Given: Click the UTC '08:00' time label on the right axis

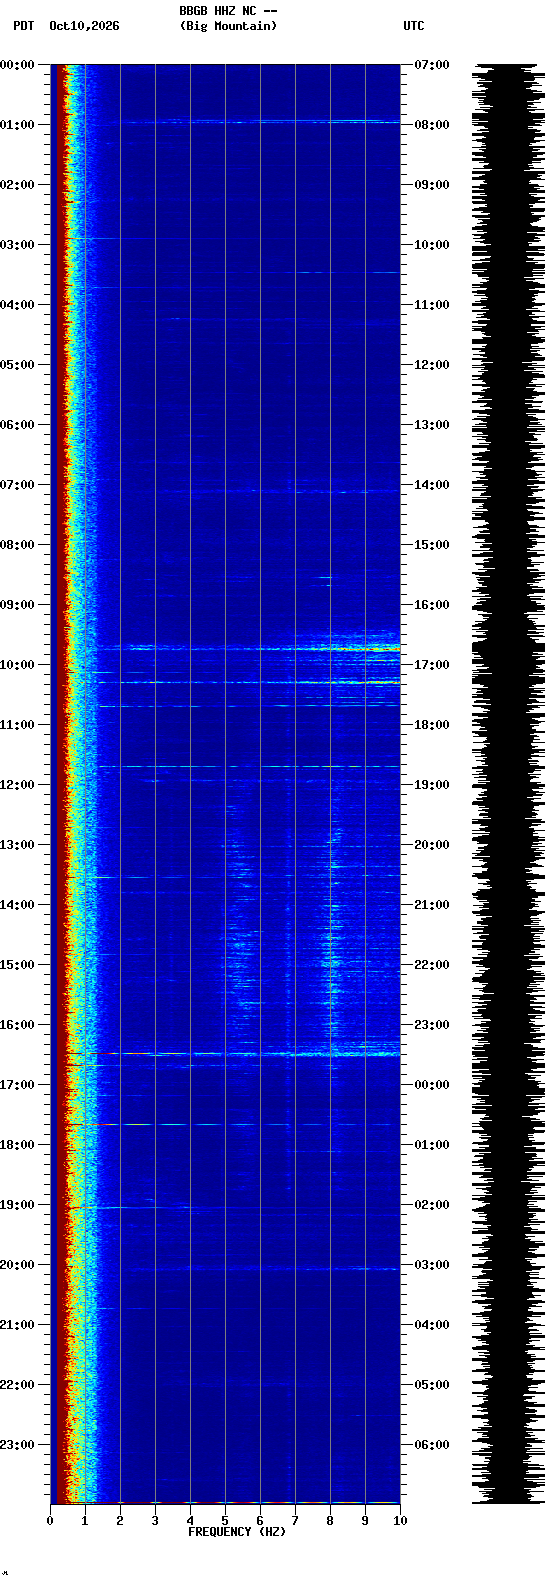Looking at the screenshot, I should 432,125.
